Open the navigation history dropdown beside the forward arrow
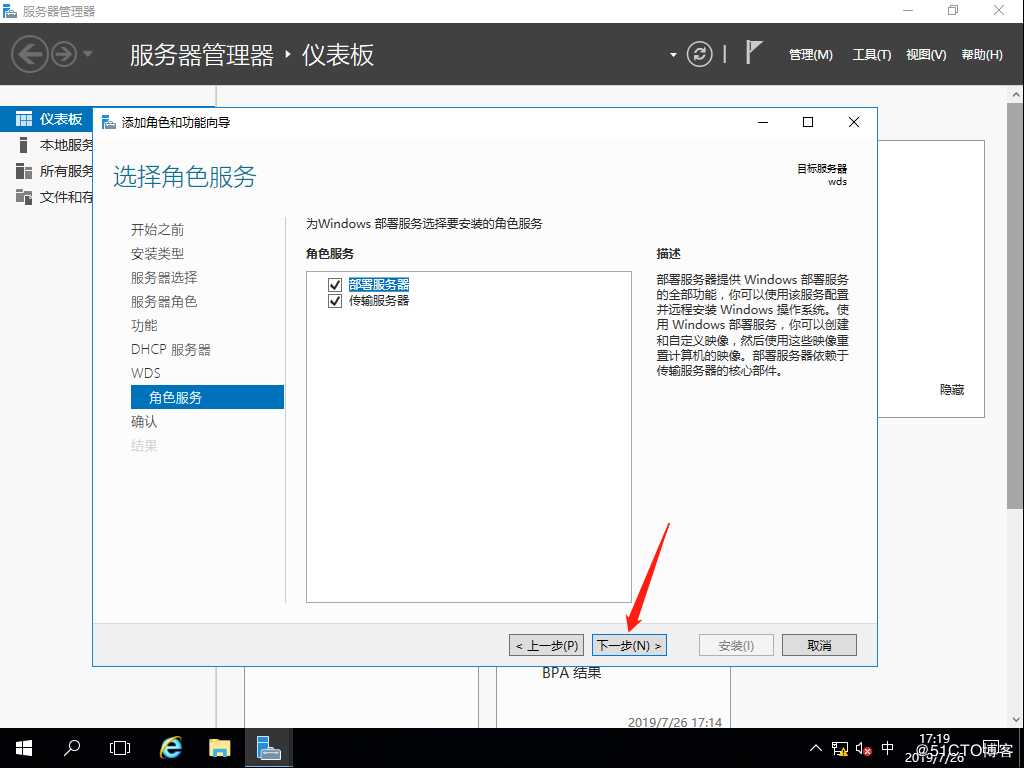The width and height of the screenshot is (1024, 768). coord(88,54)
